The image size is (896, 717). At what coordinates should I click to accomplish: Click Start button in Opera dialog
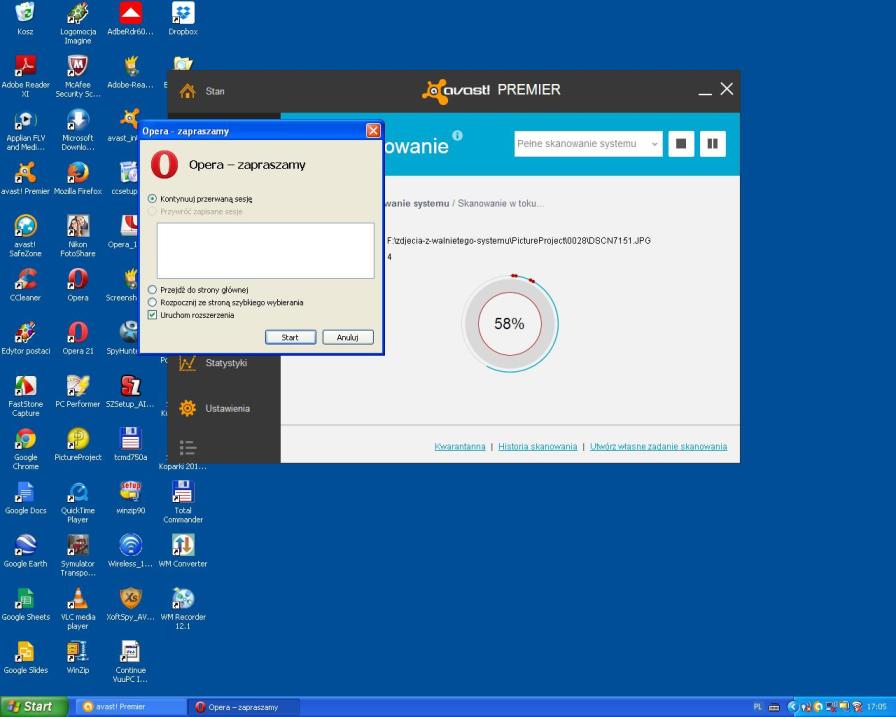[290, 337]
